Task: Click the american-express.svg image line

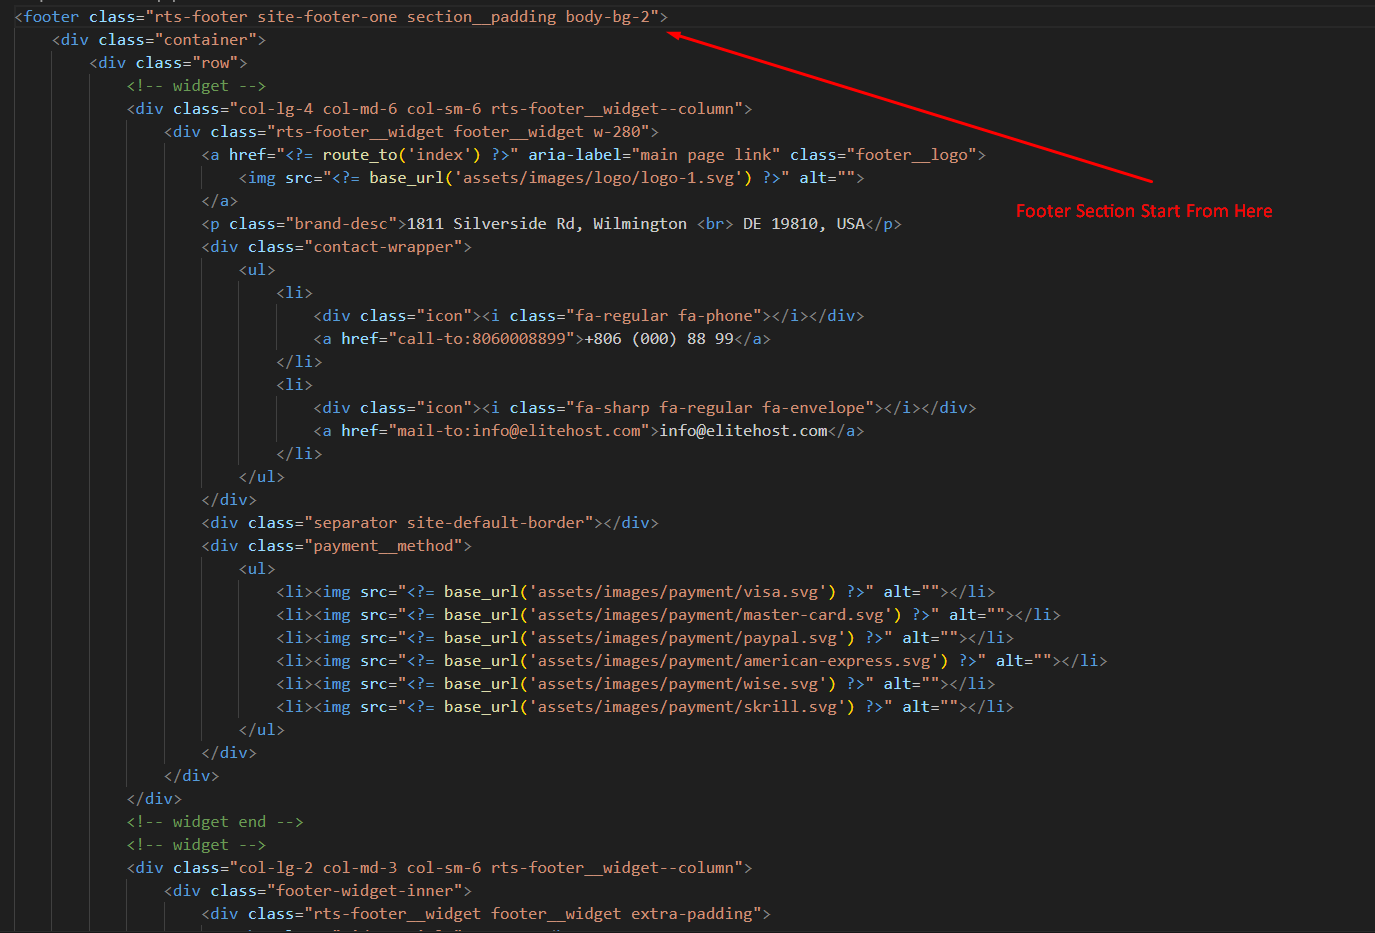Action: coord(691,661)
